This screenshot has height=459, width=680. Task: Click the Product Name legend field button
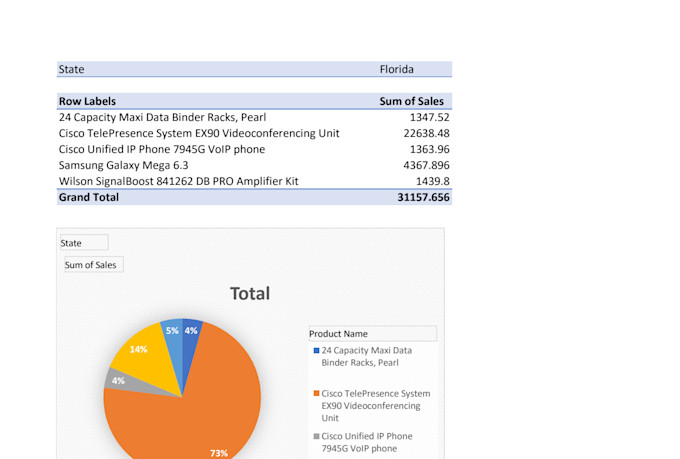click(373, 334)
